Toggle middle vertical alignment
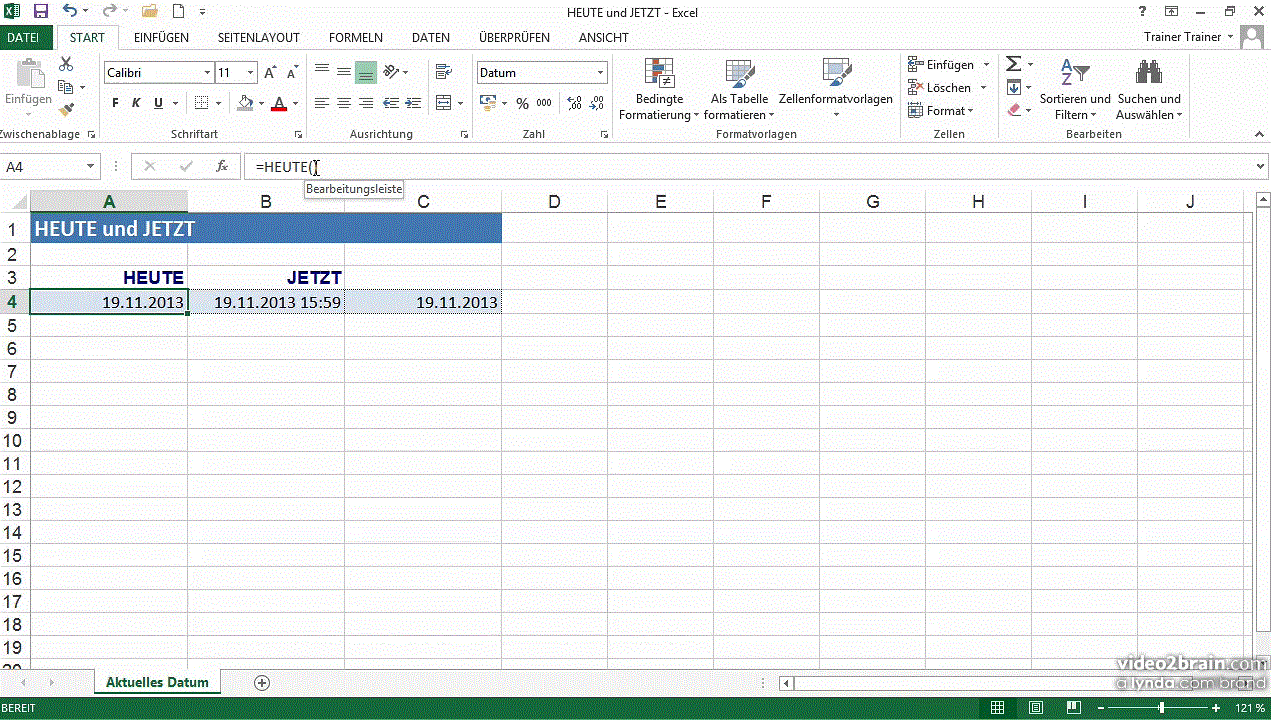This screenshot has height=720, width=1271. point(344,72)
